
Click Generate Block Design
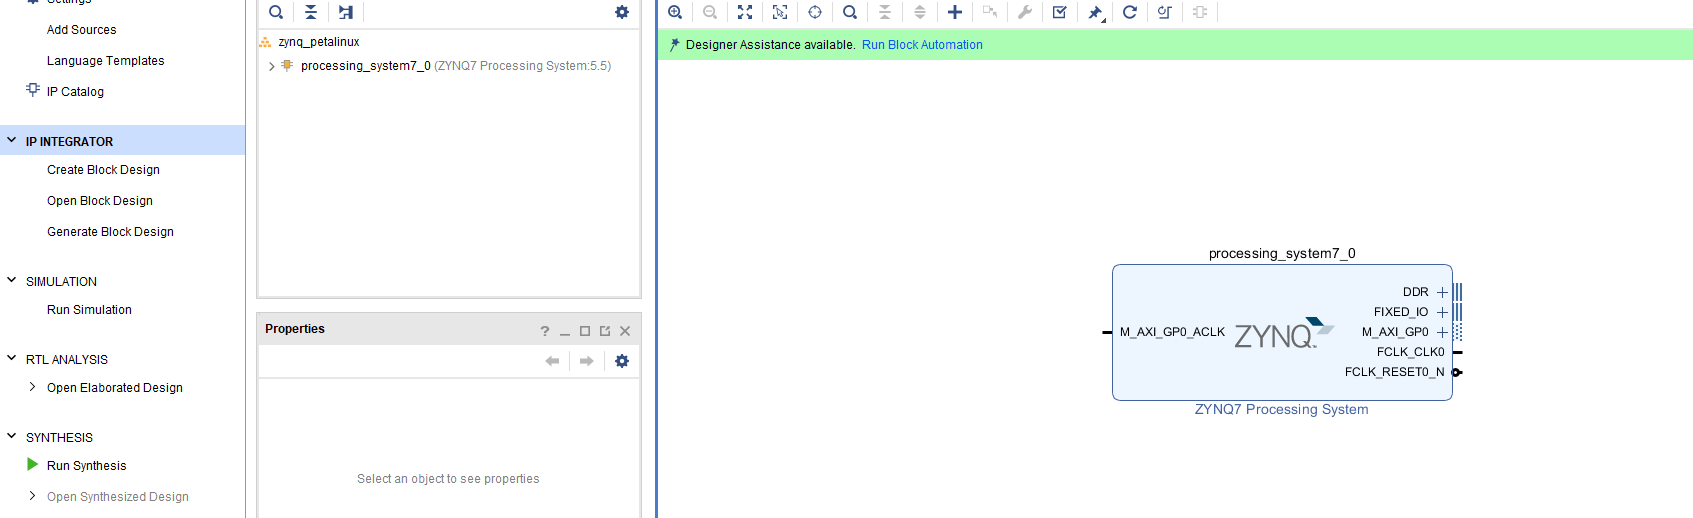(110, 232)
